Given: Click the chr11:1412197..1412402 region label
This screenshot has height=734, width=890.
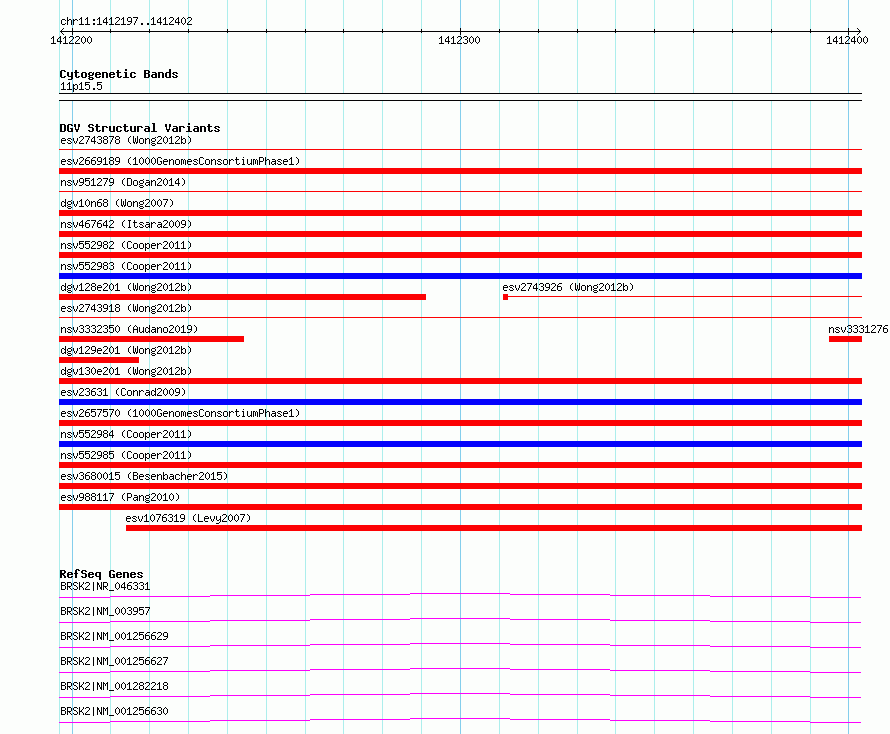Looking at the screenshot, I should coord(126,22).
